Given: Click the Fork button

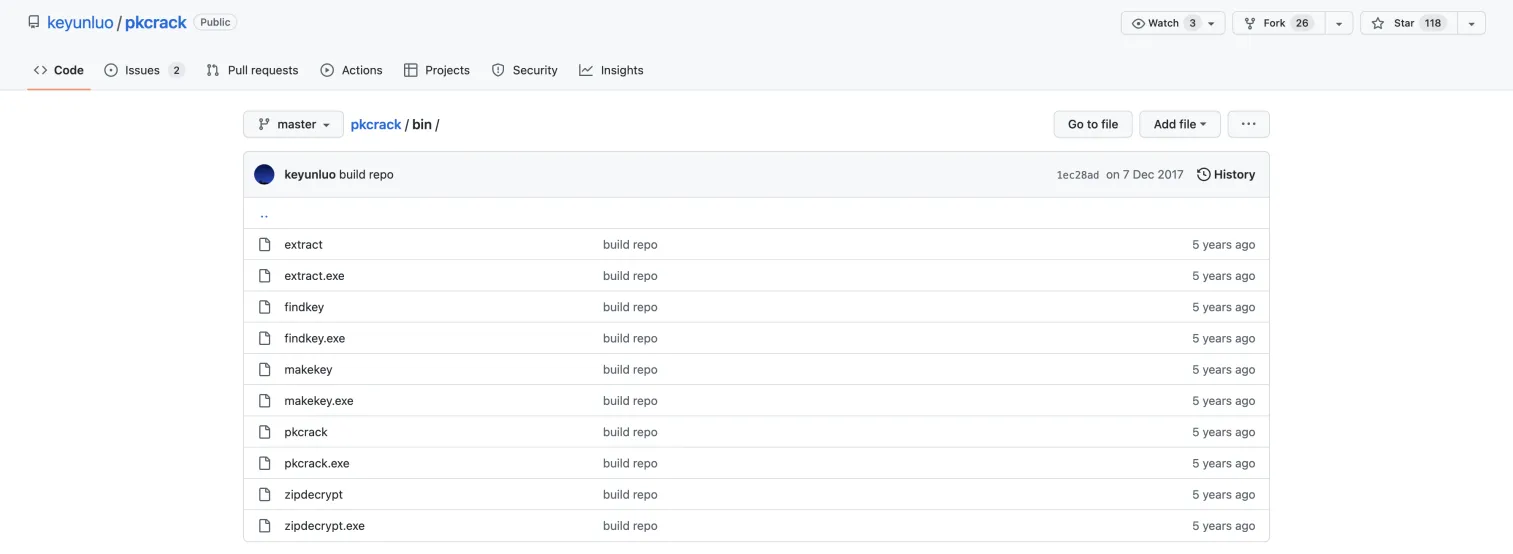Looking at the screenshot, I should tap(1279, 23).
